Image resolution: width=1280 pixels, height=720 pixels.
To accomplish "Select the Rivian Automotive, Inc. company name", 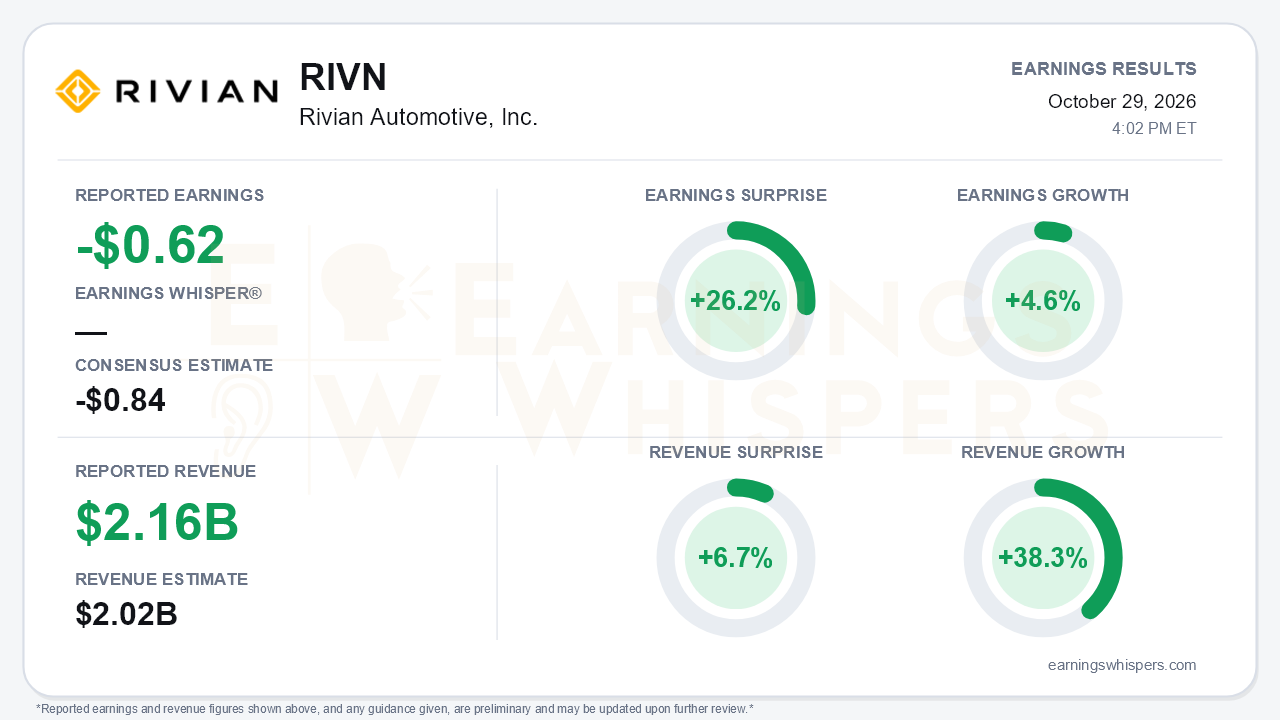I will 418,117.
